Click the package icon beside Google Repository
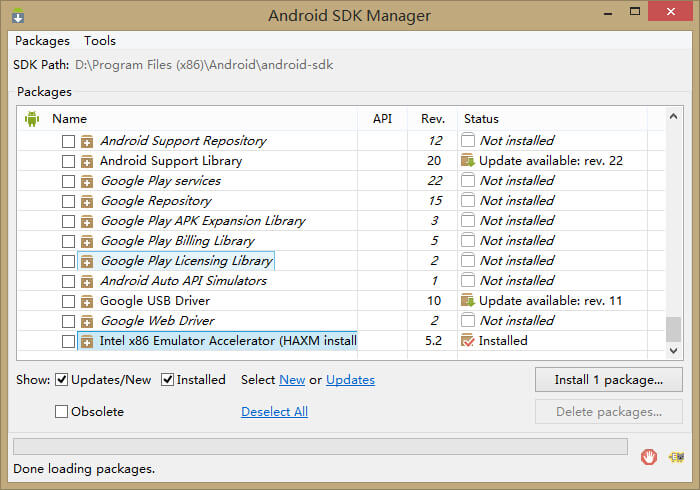700x490 pixels. pyautogui.click(x=87, y=202)
